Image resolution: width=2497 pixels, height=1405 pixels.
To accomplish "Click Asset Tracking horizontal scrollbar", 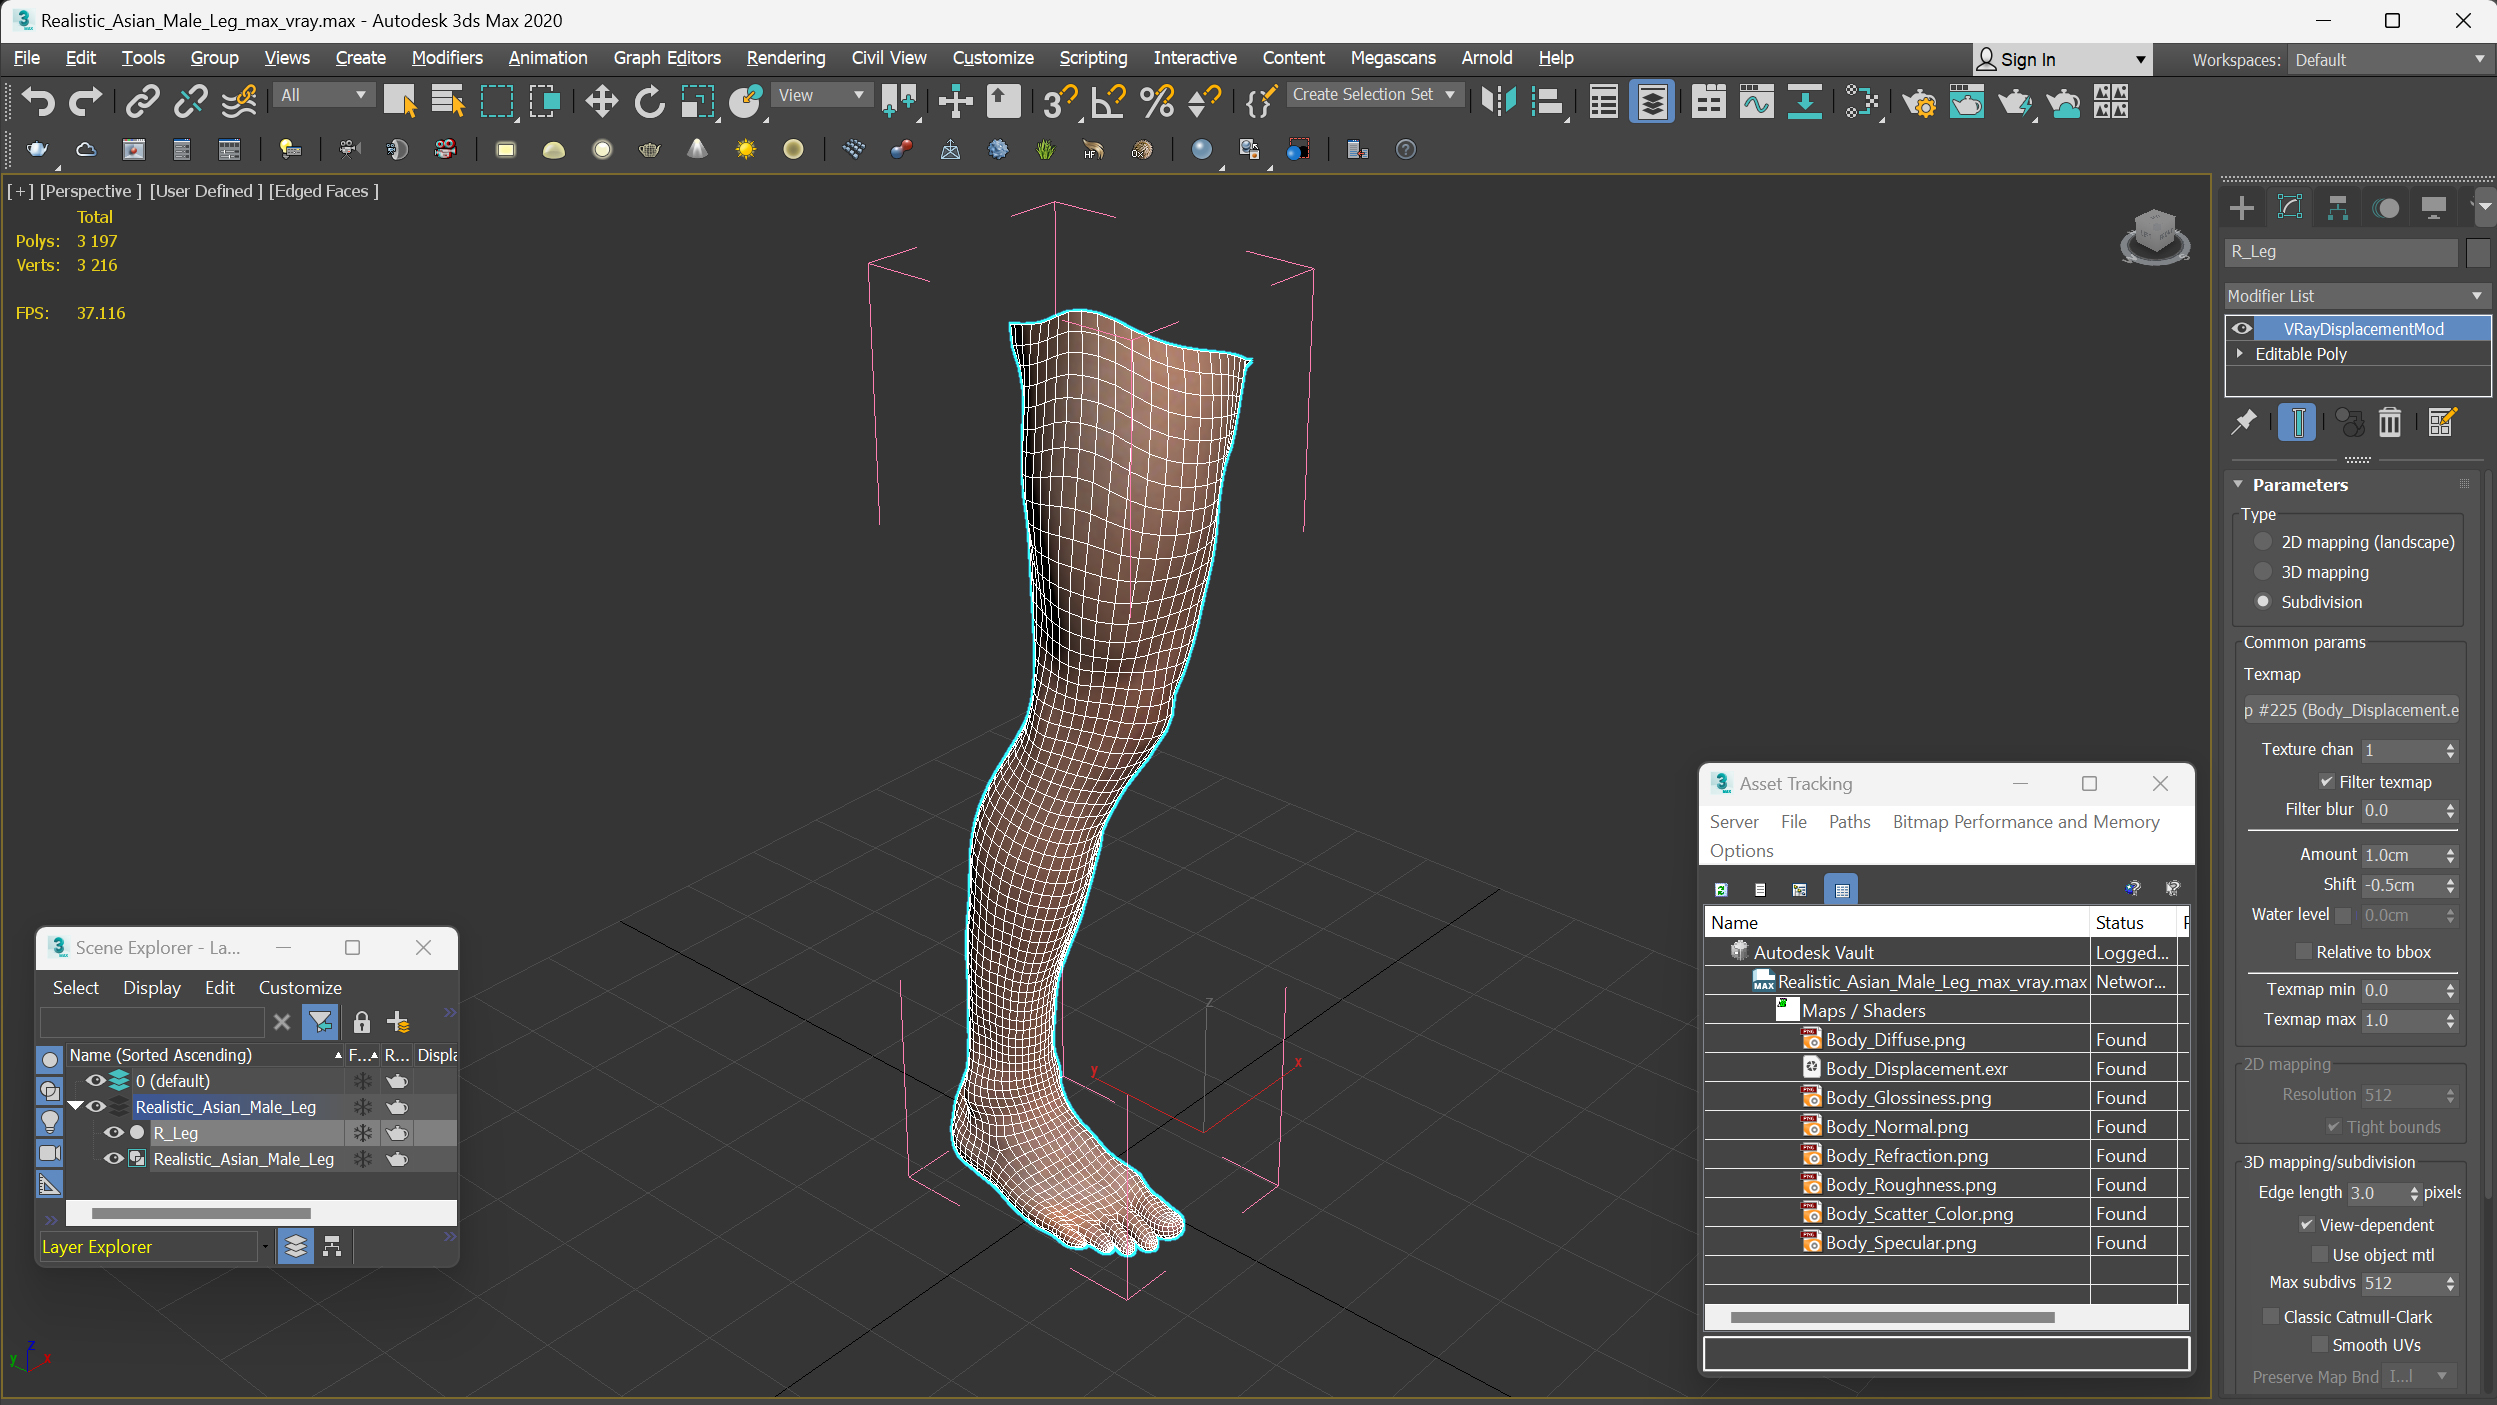I will [1892, 1317].
